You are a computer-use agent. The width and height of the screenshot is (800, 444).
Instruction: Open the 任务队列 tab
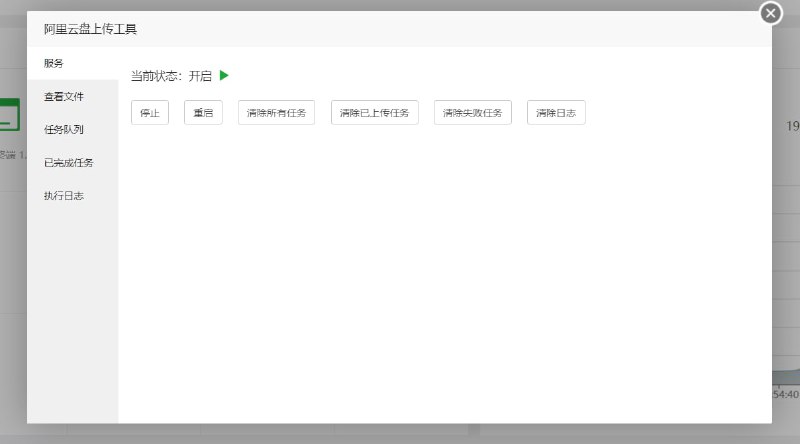click(x=73, y=130)
